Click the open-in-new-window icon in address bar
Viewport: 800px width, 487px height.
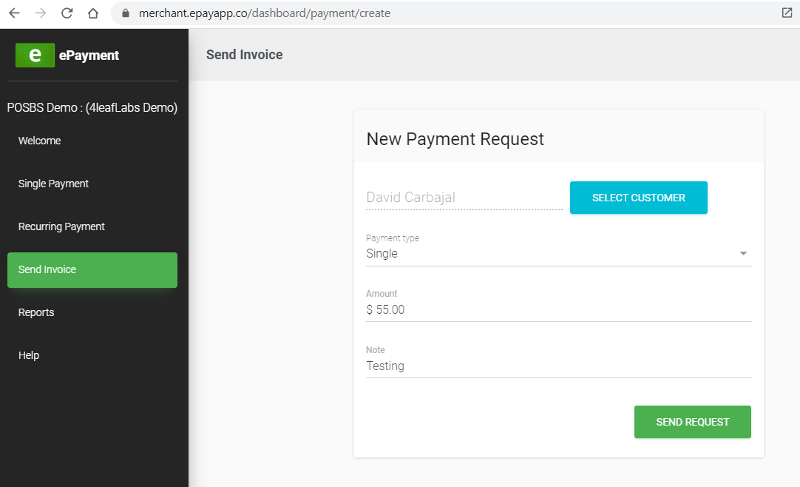pos(787,13)
